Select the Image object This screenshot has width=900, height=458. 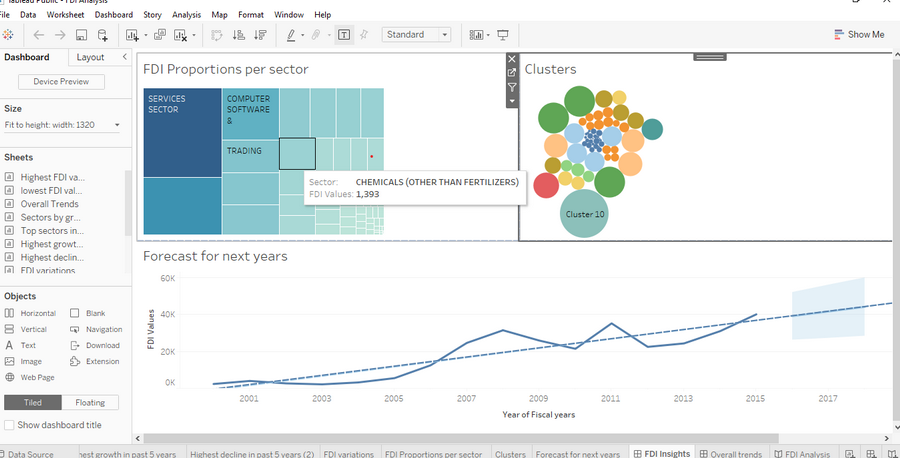click(24, 362)
